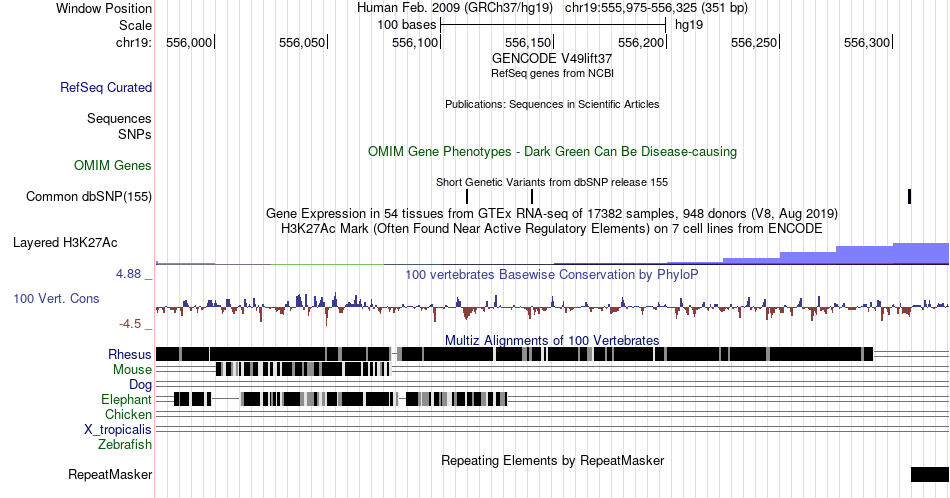Image resolution: width=950 pixels, height=498 pixels.
Task: Click the Dog alignment row label
Action: 140,385
